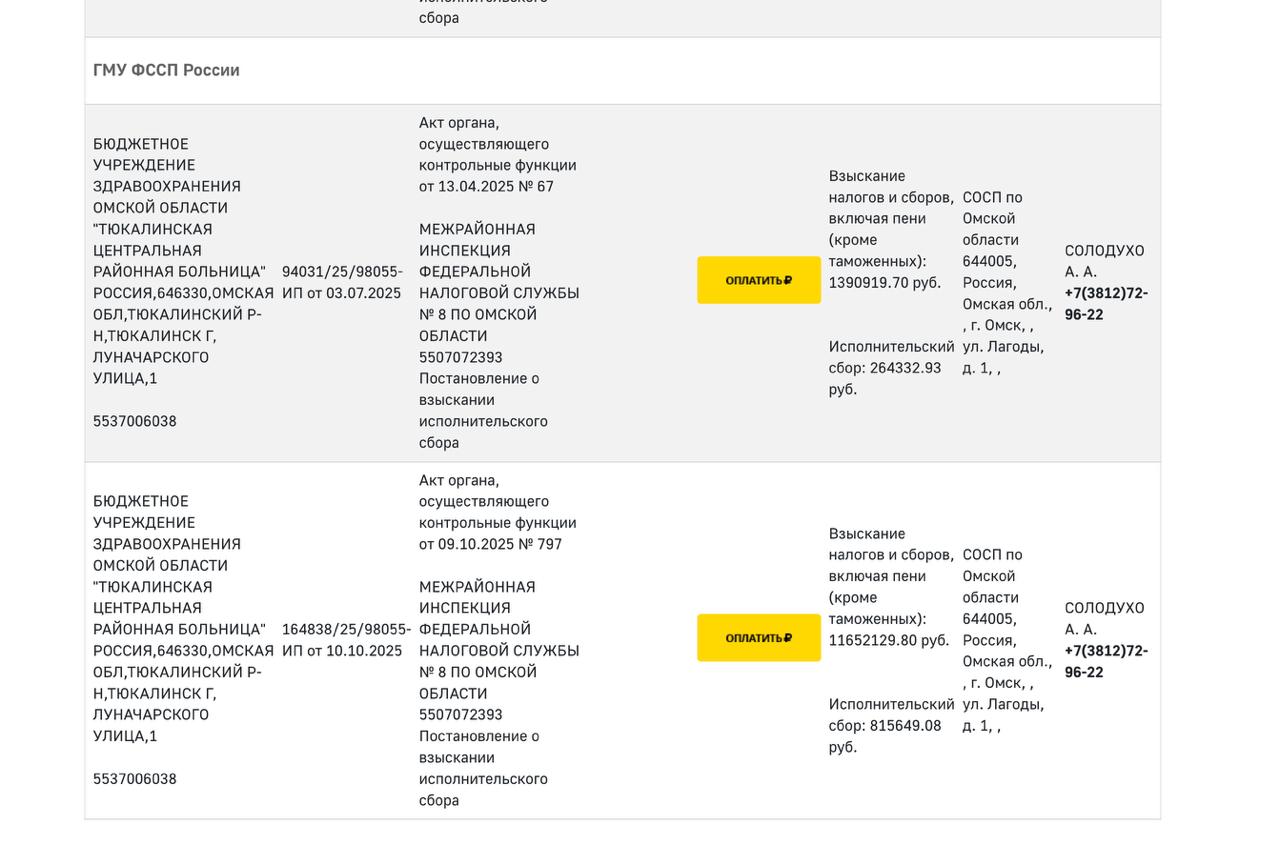The image size is (1280, 845).
Task: Click the bailiff name СОЛОДУХО А. А. in the second row
Action: (1104, 618)
